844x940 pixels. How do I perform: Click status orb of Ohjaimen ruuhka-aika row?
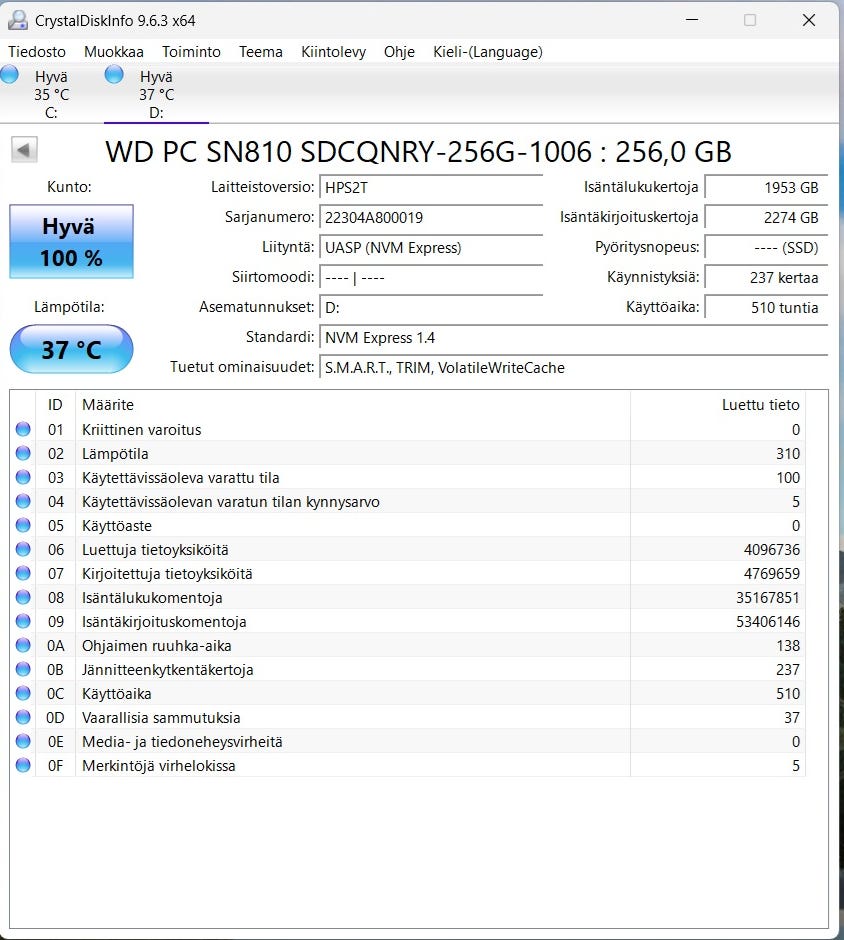point(23,645)
